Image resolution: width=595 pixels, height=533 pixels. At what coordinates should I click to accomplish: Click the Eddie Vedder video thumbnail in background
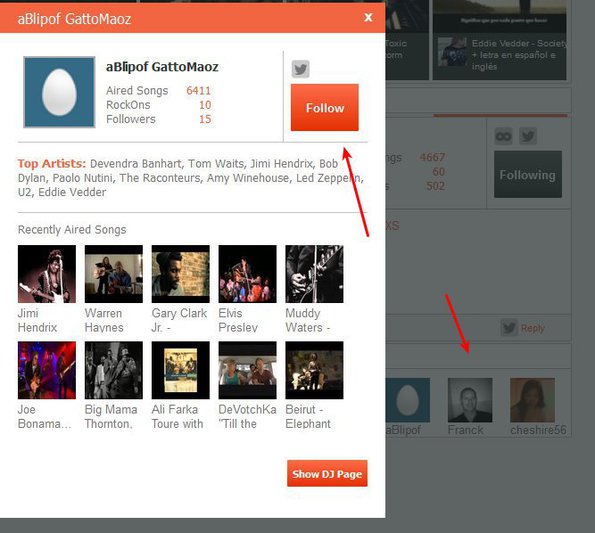pyautogui.click(x=452, y=52)
